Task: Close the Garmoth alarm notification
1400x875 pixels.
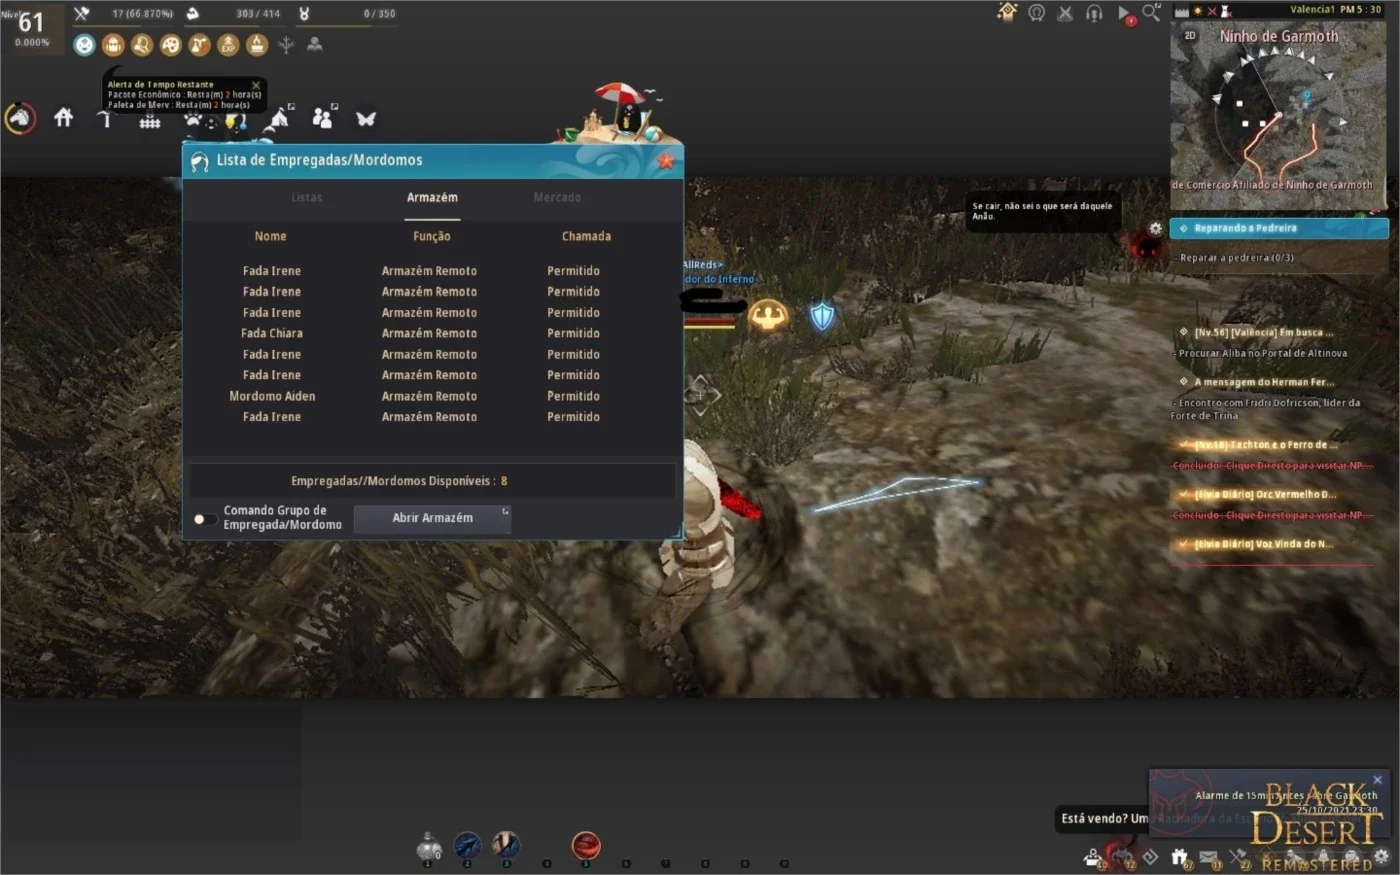Action: pos(1377,780)
